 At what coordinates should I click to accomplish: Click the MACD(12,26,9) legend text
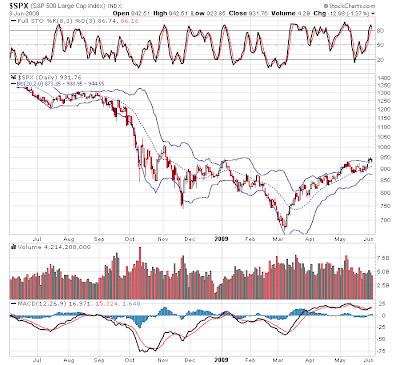point(41,304)
